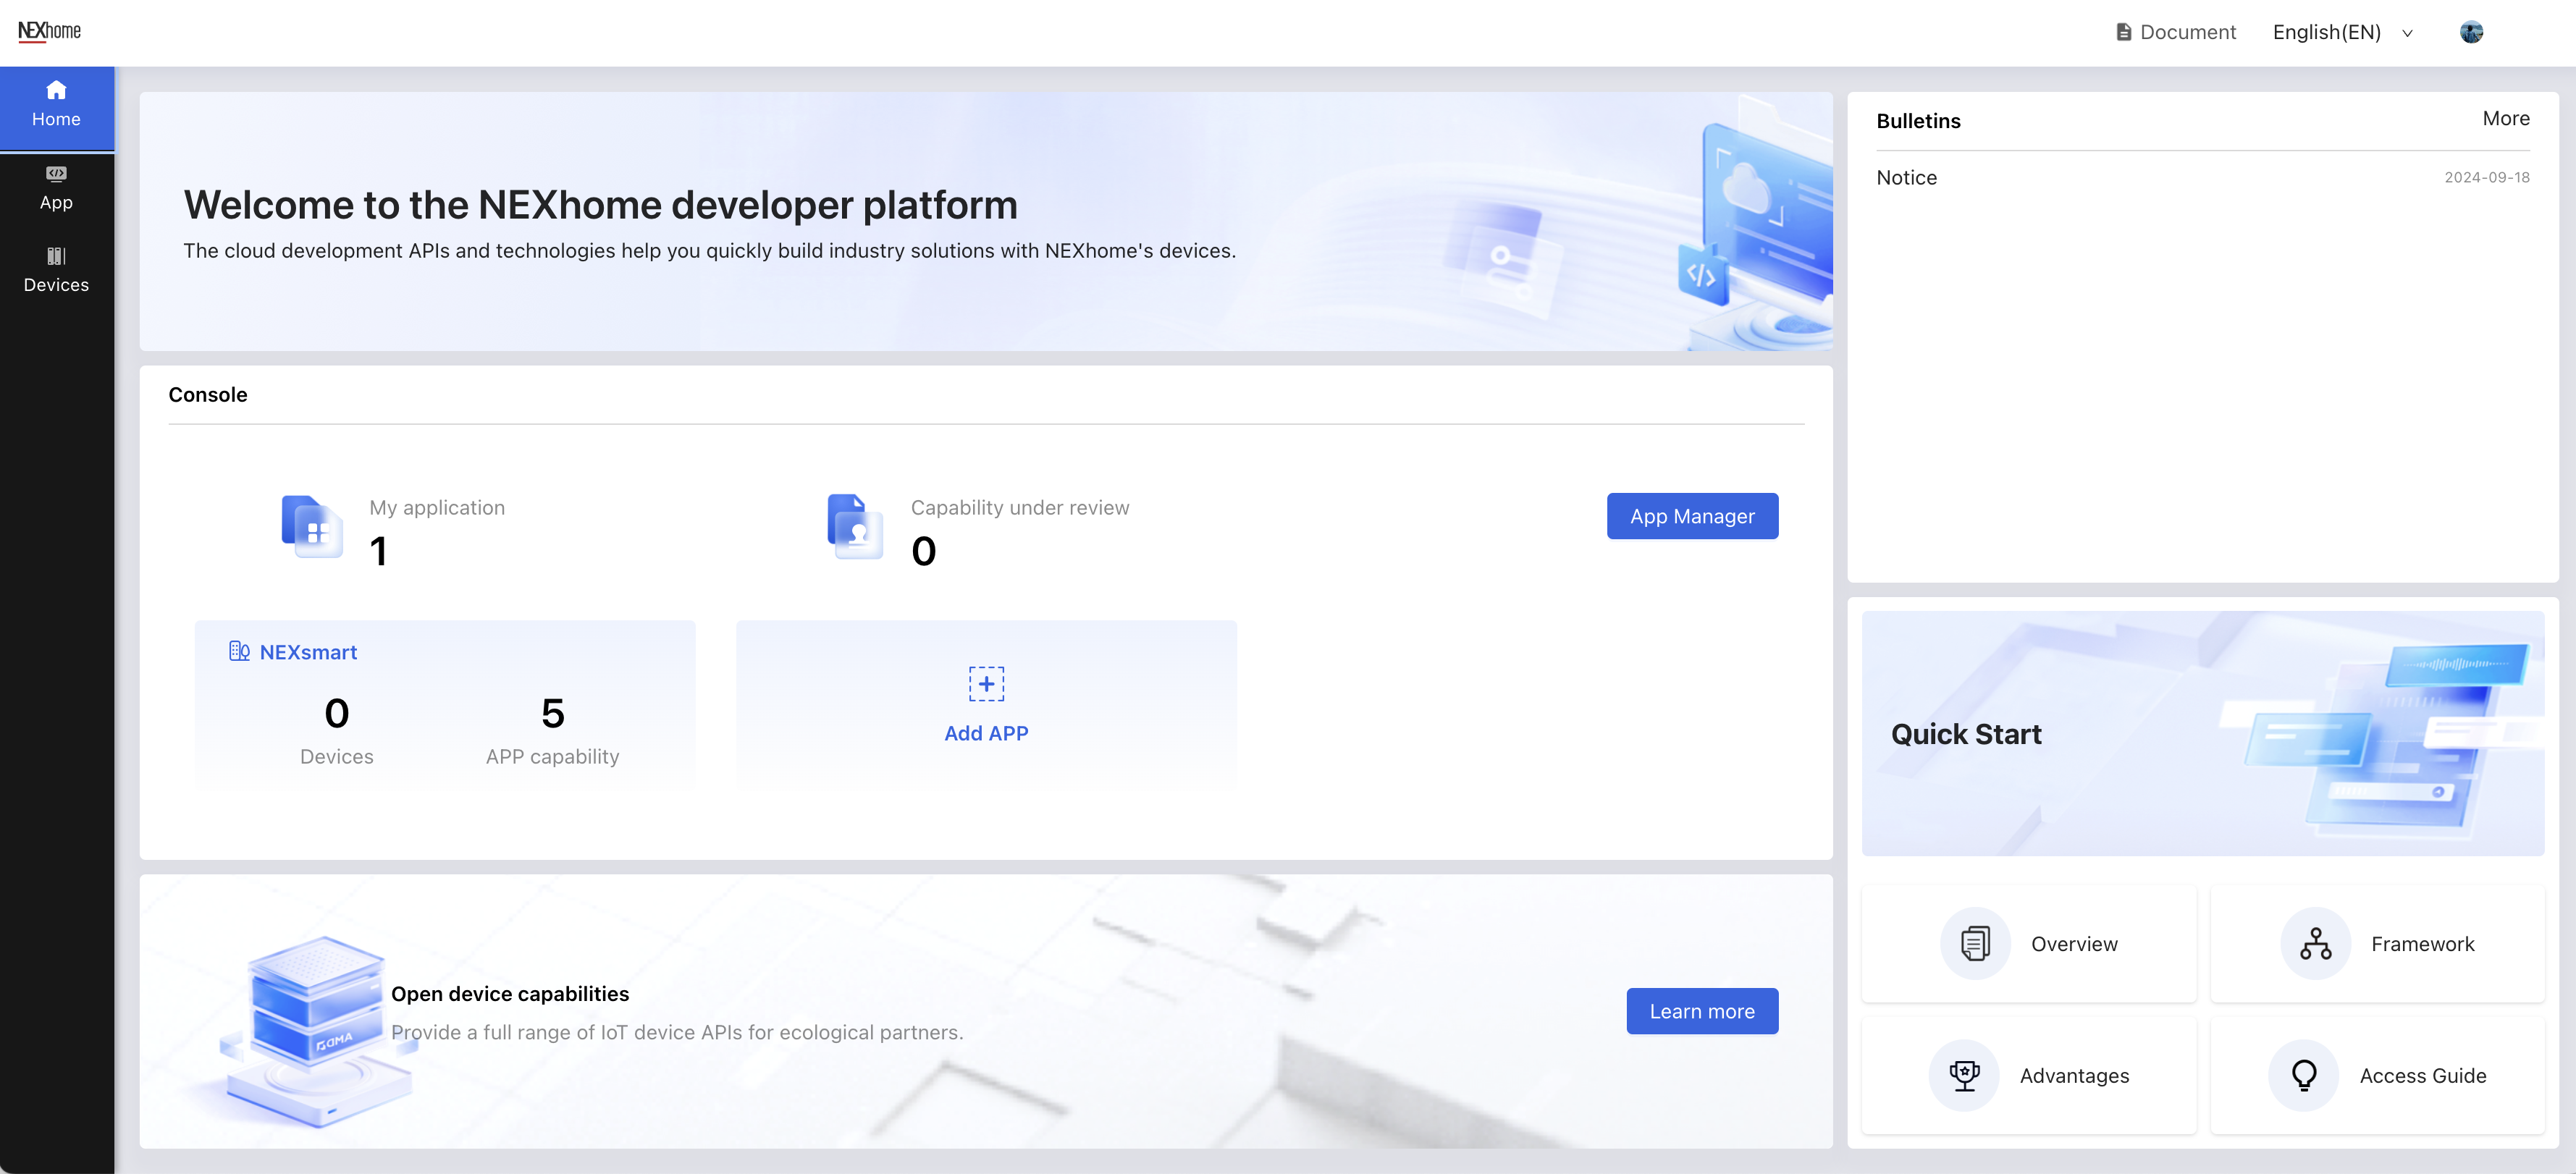The height and width of the screenshot is (1174, 2576).
Task: Click More in the Bulletins panel
Action: 2505,118
